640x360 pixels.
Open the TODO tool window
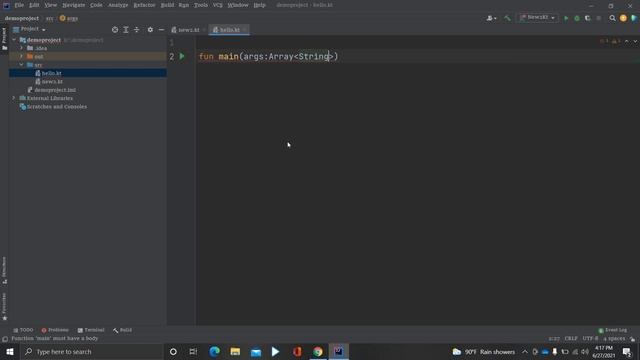(x=23, y=330)
